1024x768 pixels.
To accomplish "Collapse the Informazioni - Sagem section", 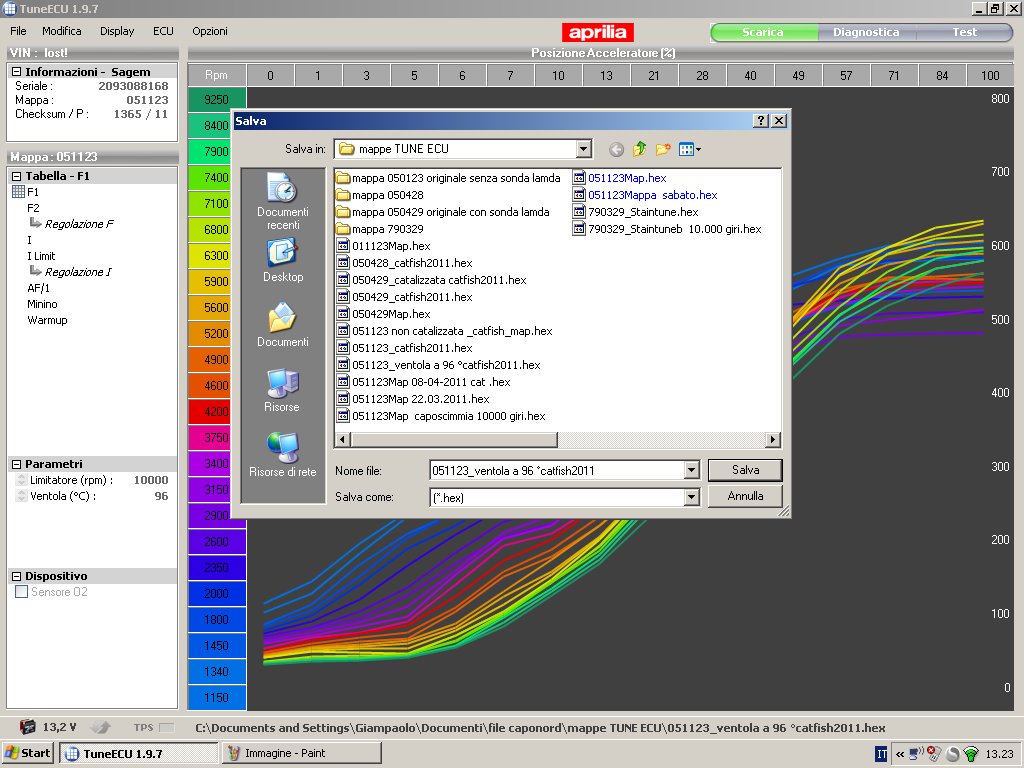I will coord(16,72).
